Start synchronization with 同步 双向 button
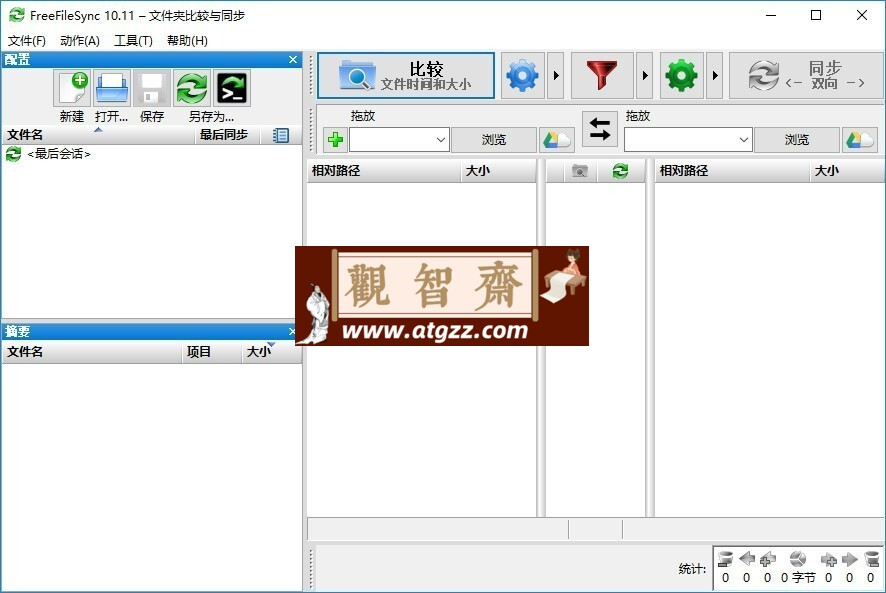Screen dimensions: 886x593 (806, 76)
